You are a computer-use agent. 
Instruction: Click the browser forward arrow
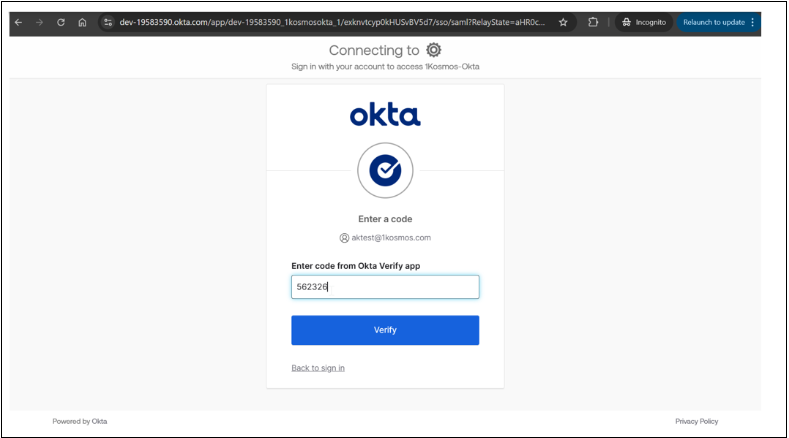(39, 22)
